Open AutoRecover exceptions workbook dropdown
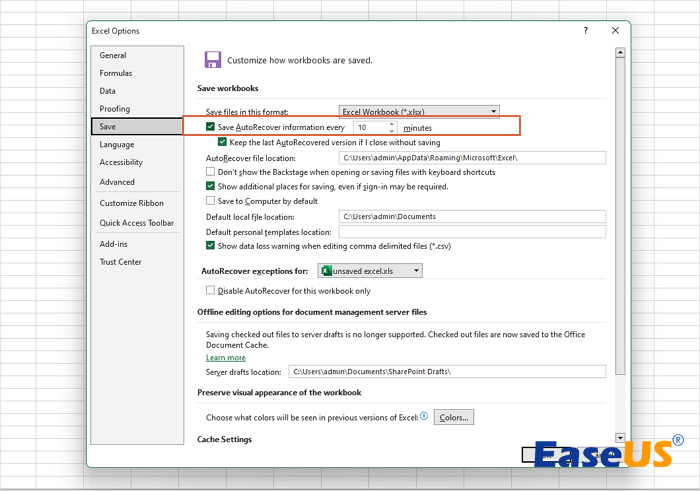Viewport: 700px width, 491px height. (370, 270)
